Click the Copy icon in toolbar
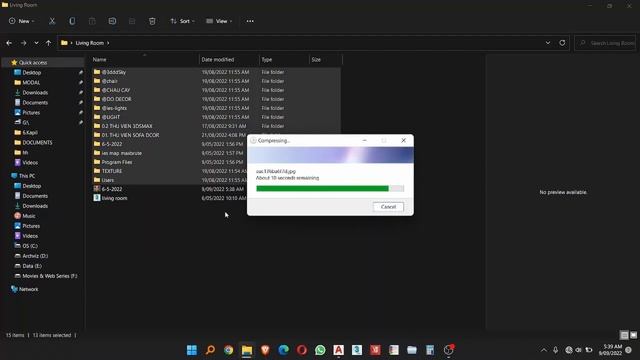 coord(72,21)
